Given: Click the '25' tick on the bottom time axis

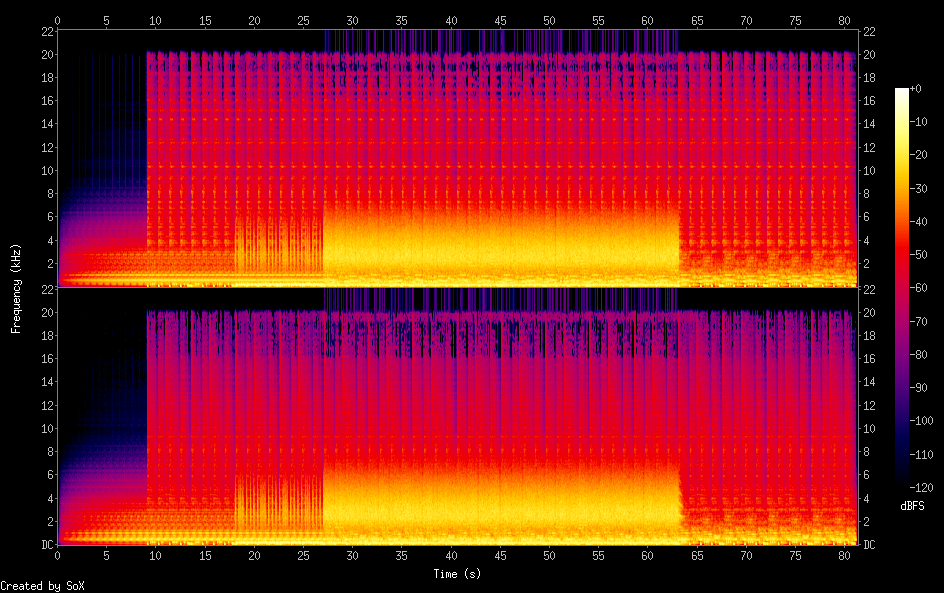Looking at the screenshot, I should click(x=304, y=556).
